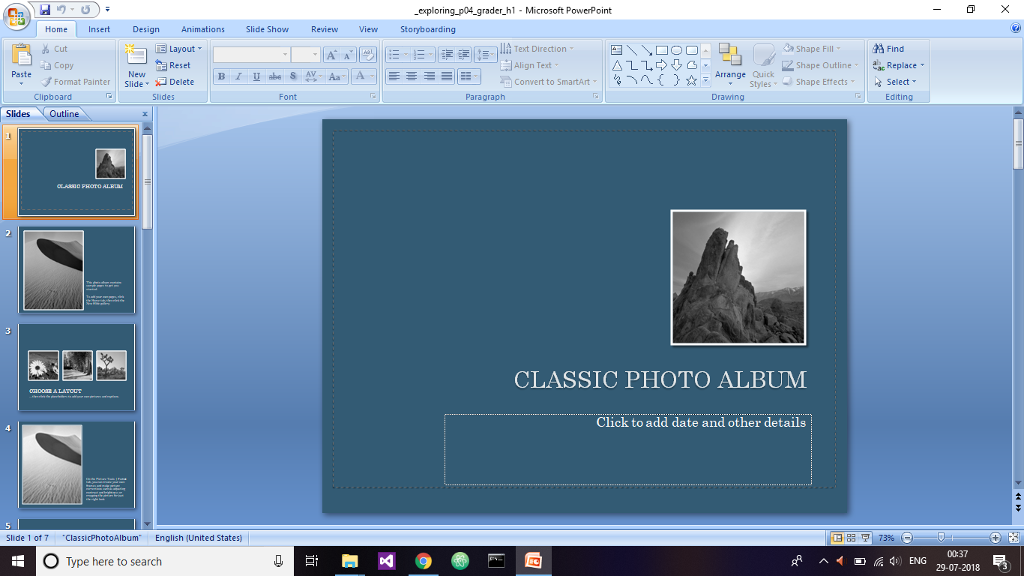Viewport: 1024px width, 576px height.
Task: Open the Animations ribbon tab
Action: point(202,29)
